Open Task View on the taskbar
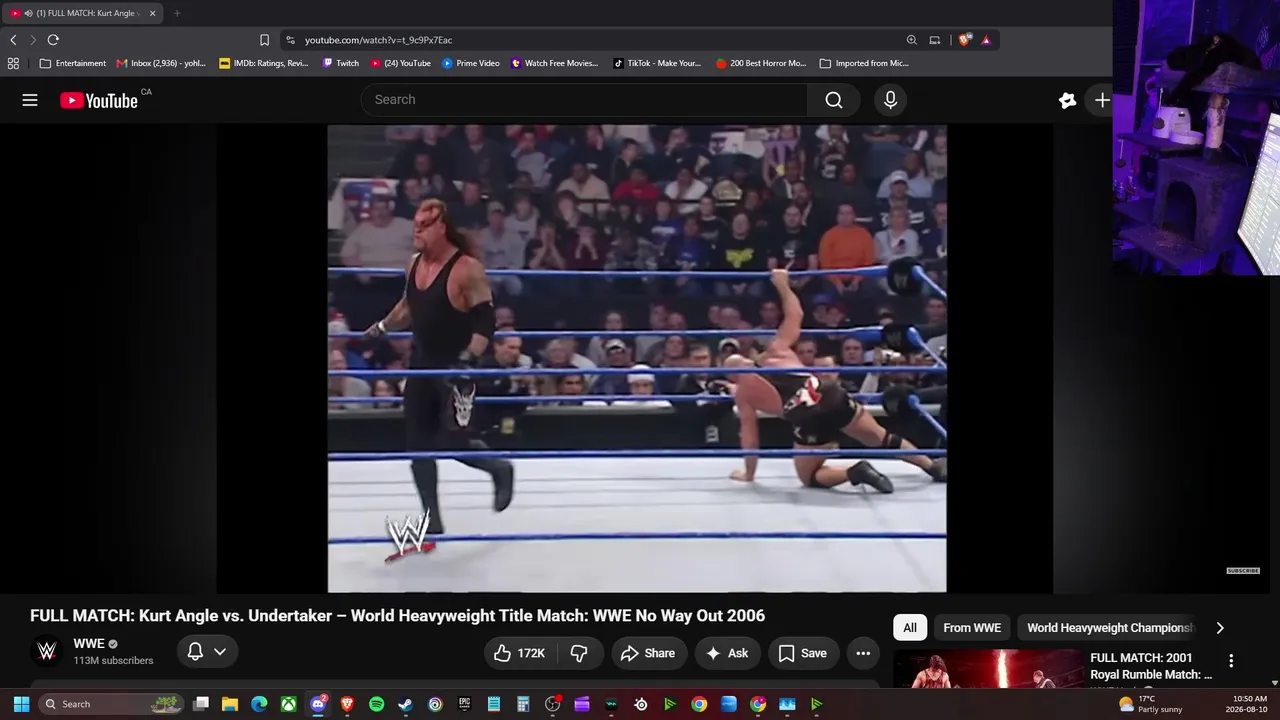The width and height of the screenshot is (1280, 720). (201, 704)
